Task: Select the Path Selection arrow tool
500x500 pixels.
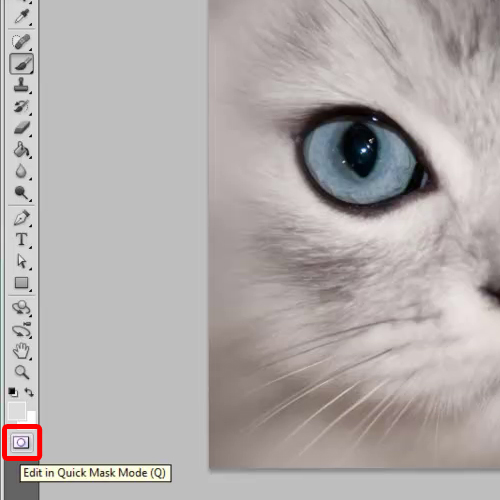Action: (22, 261)
